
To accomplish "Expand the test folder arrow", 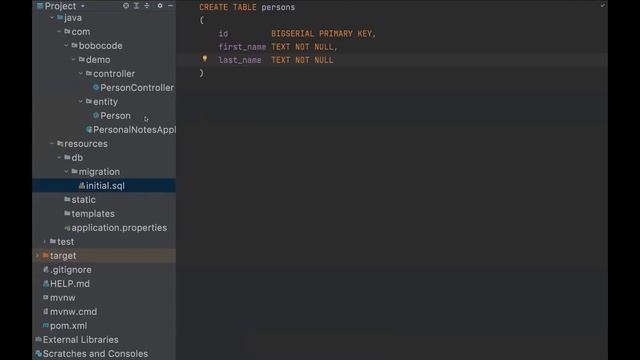I will (x=44, y=242).
